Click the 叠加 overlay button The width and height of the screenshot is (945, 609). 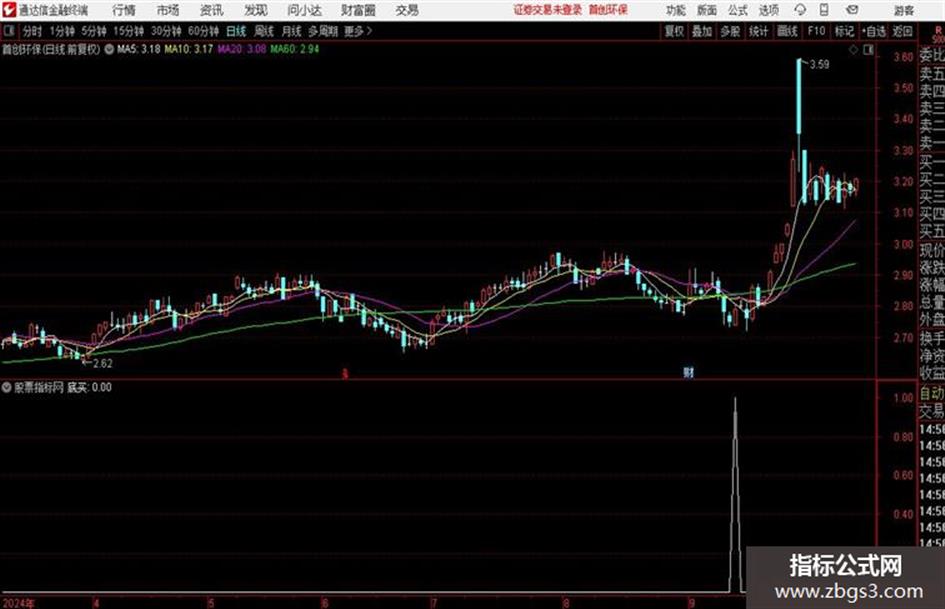point(702,31)
